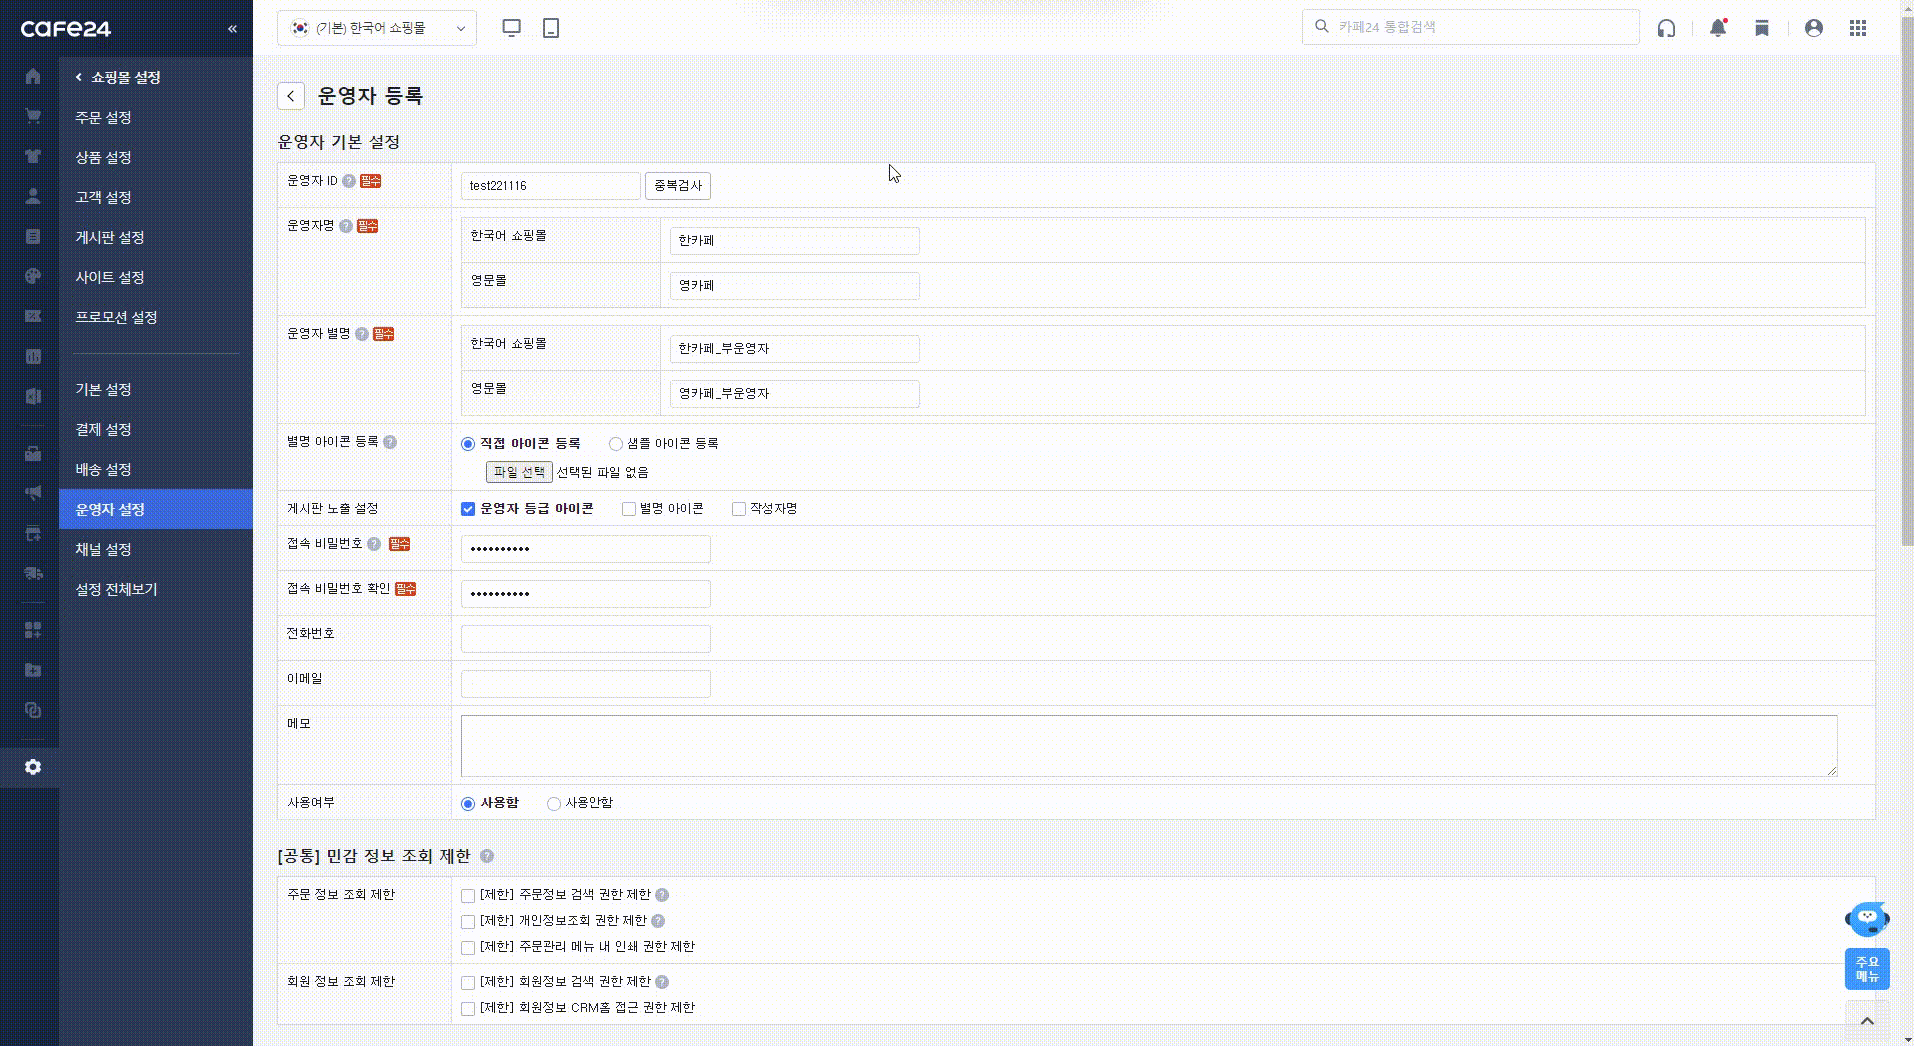The width and height of the screenshot is (1914, 1046).
Task: Open the home icon in left rail
Action: pyautogui.click(x=33, y=77)
